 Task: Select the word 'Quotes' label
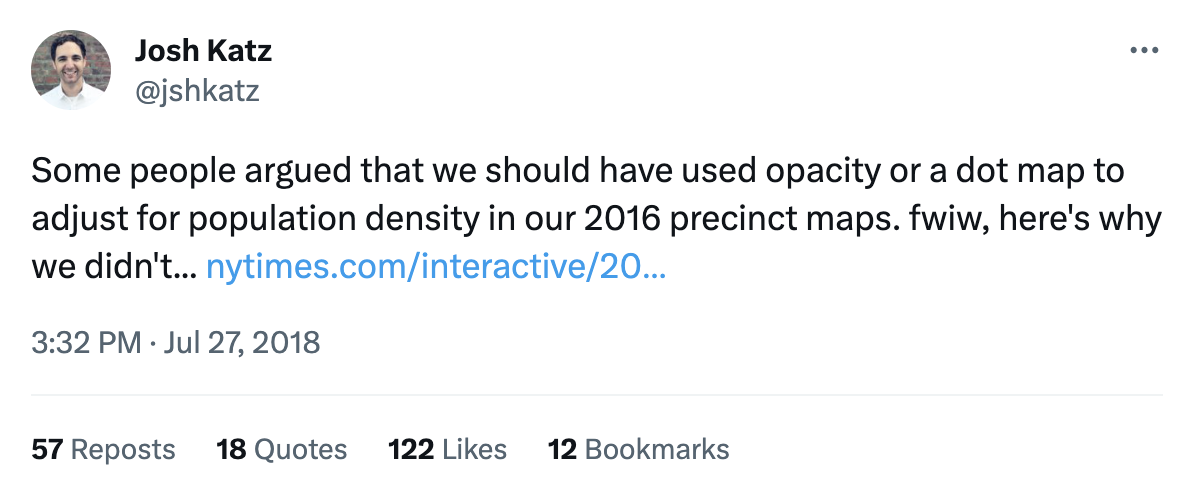pos(301,450)
